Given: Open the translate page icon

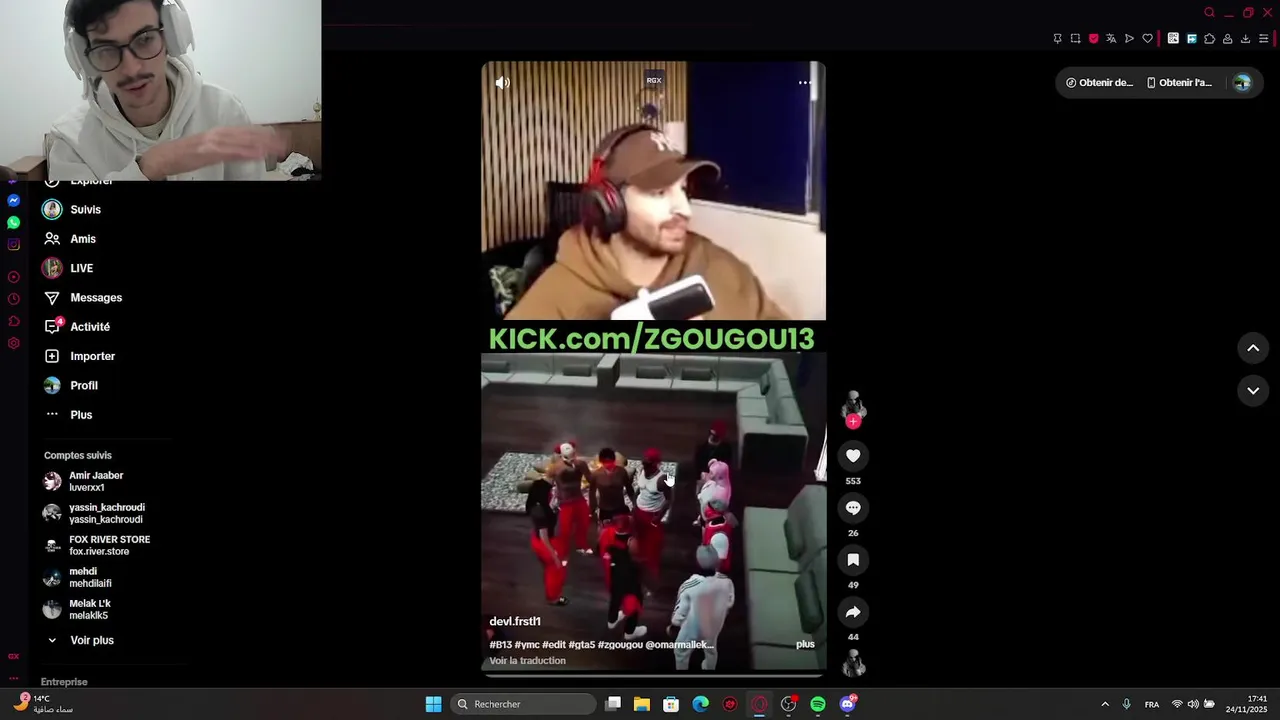Looking at the screenshot, I should [x=1111, y=39].
